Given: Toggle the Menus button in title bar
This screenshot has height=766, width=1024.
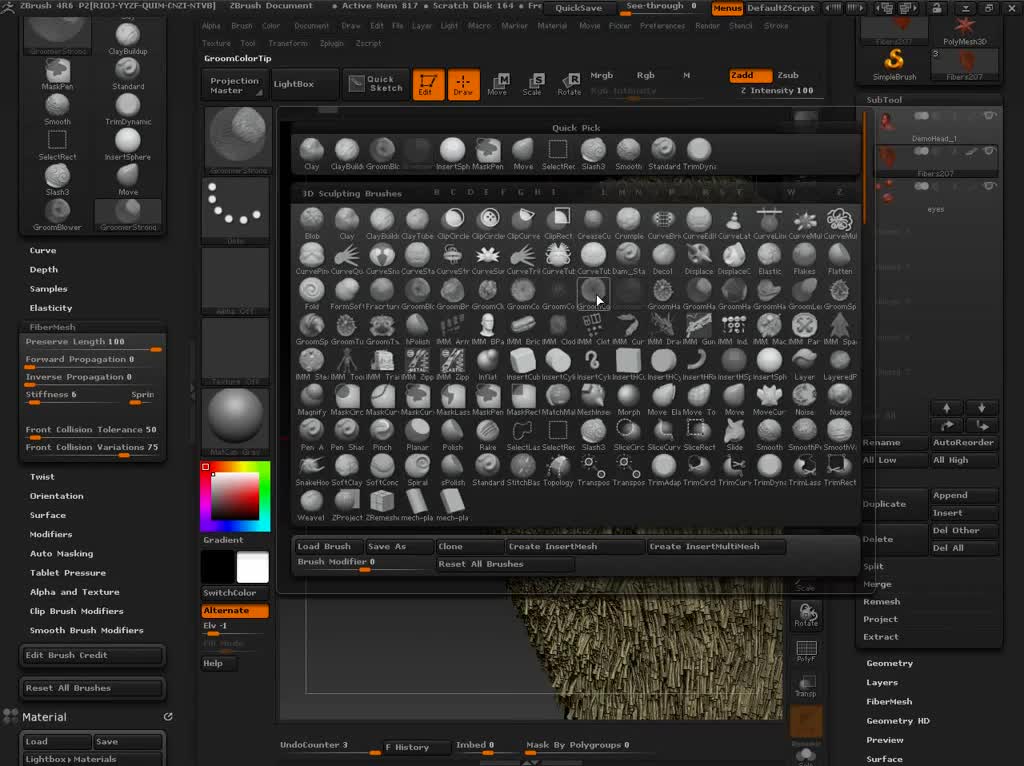Looking at the screenshot, I should coord(727,8).
